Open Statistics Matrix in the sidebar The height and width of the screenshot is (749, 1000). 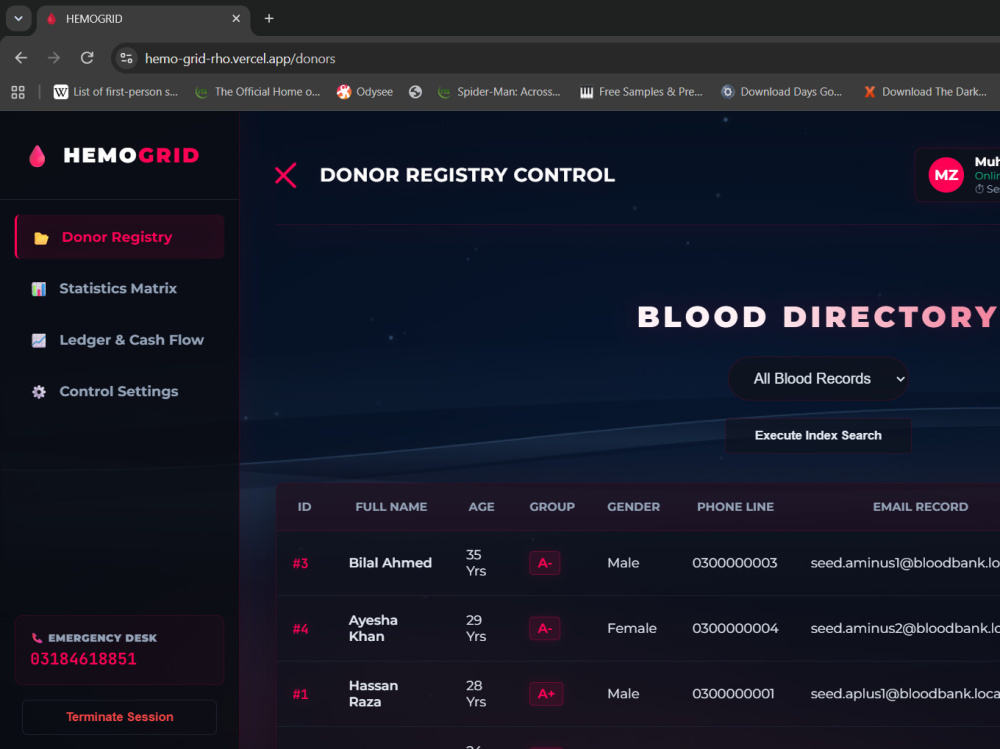pyautogui.click(x=119, y=288)
